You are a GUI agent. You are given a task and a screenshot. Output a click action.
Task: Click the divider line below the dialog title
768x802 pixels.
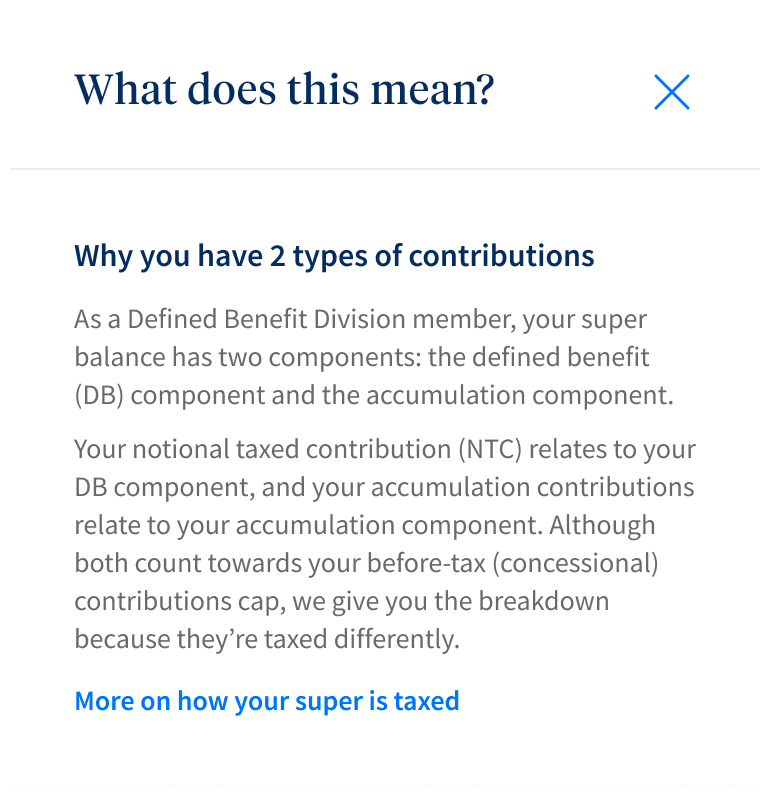point(384,169)
